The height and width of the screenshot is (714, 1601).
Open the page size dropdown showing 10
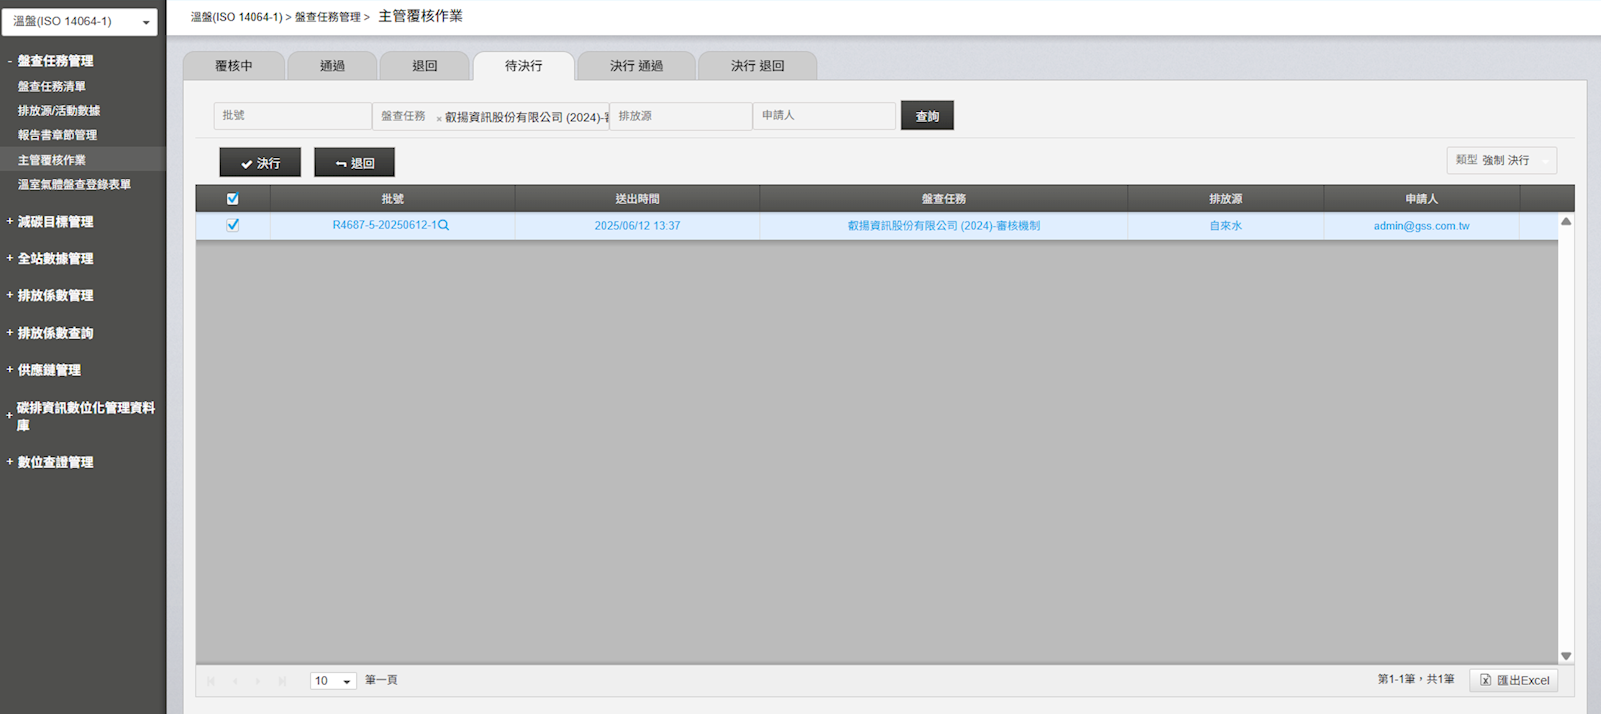click(333, 681)
